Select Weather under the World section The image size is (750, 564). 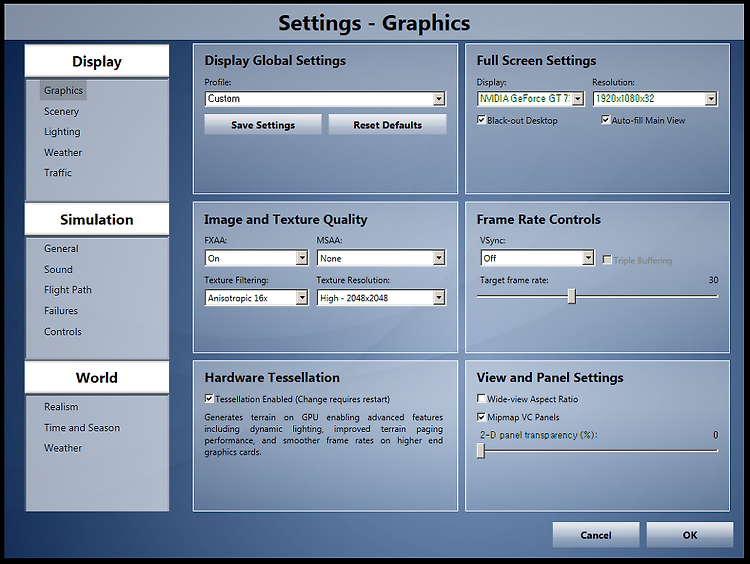click(x=63, y=448)
